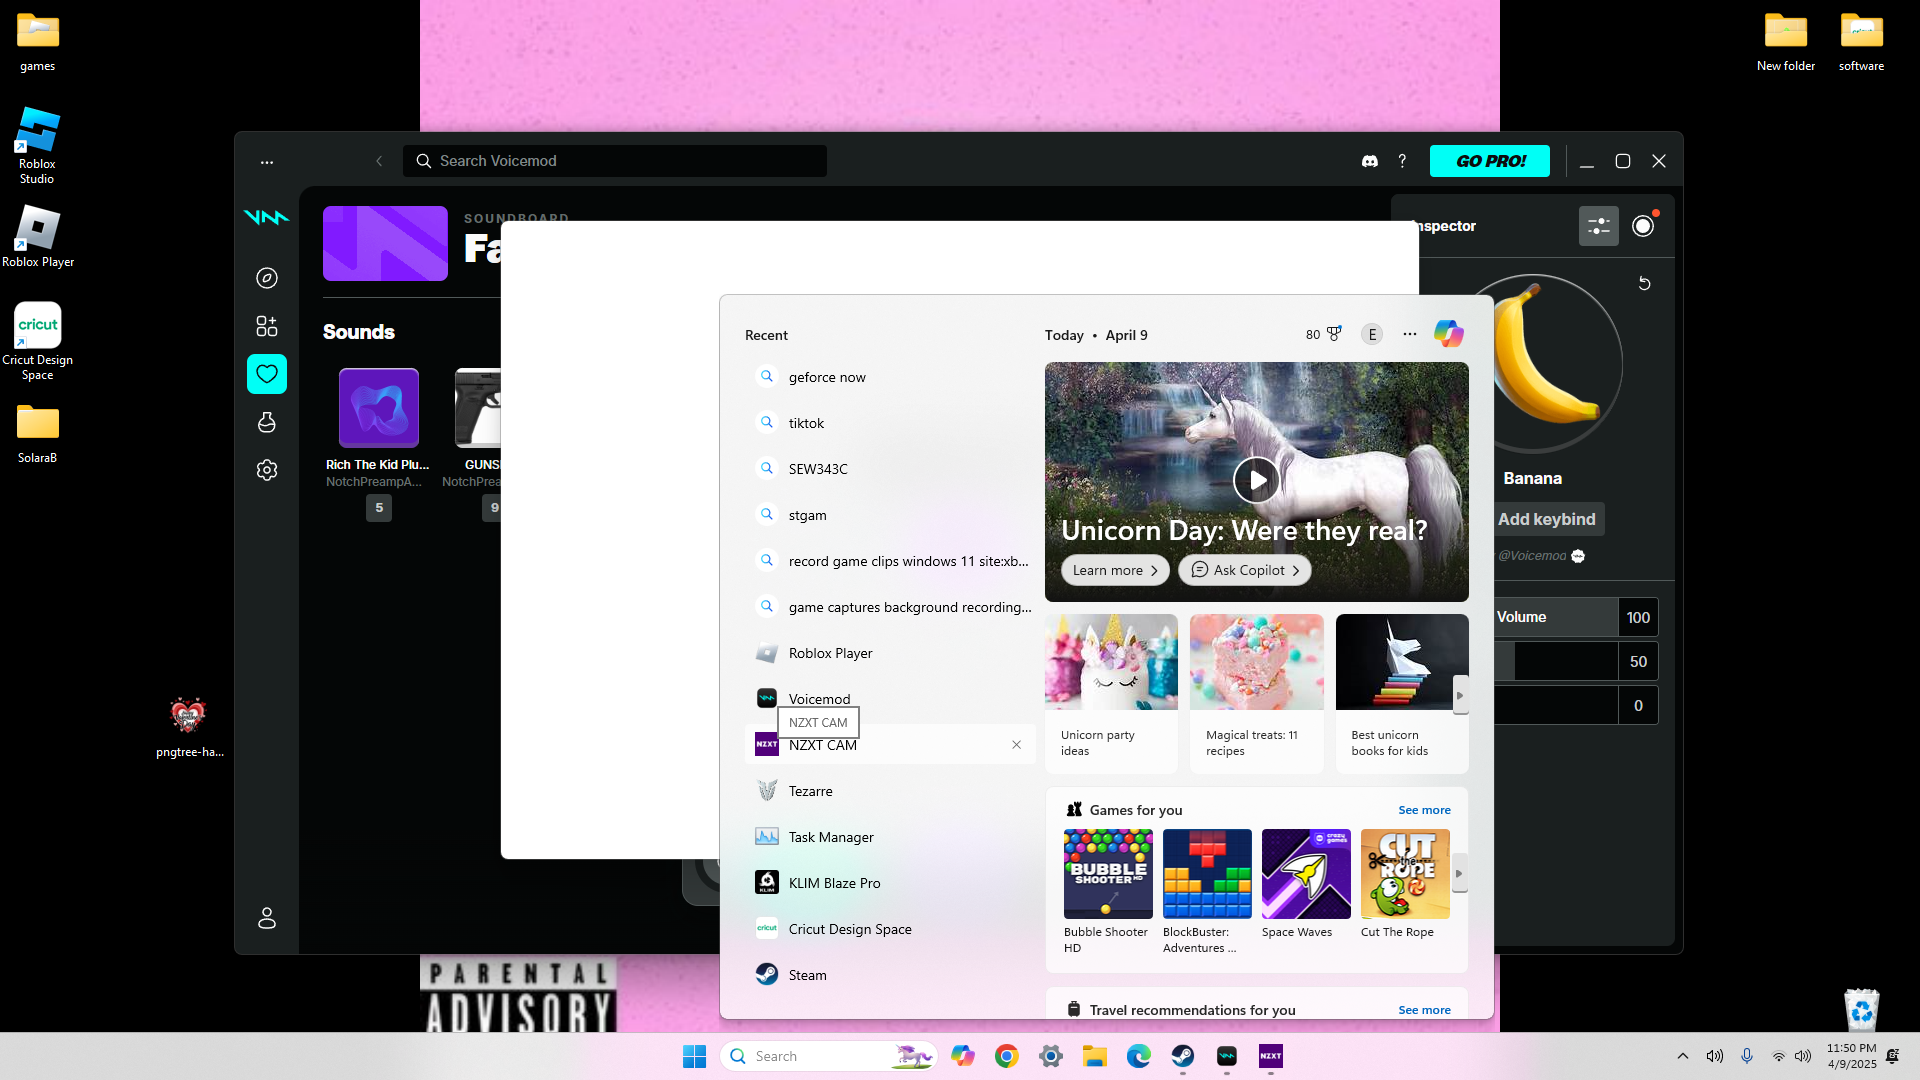
Task: Open the taskbar clock and date
Action: [x=1851, y=1056]
